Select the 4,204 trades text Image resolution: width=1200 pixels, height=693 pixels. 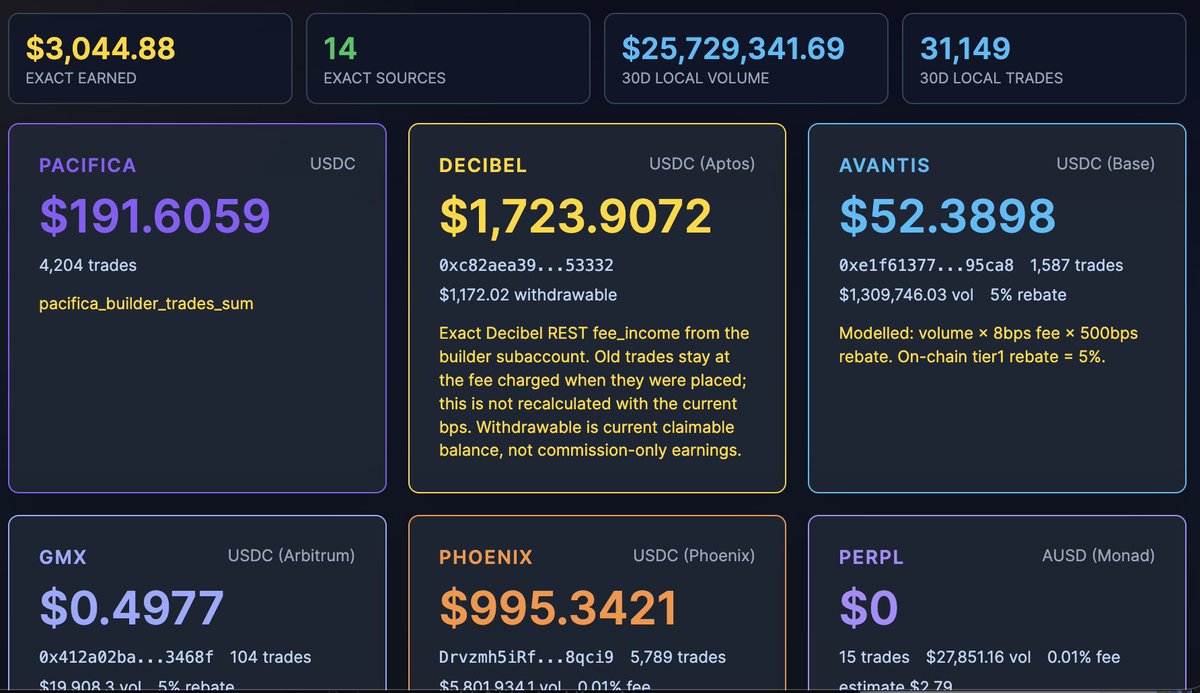[x=88, y=266]
